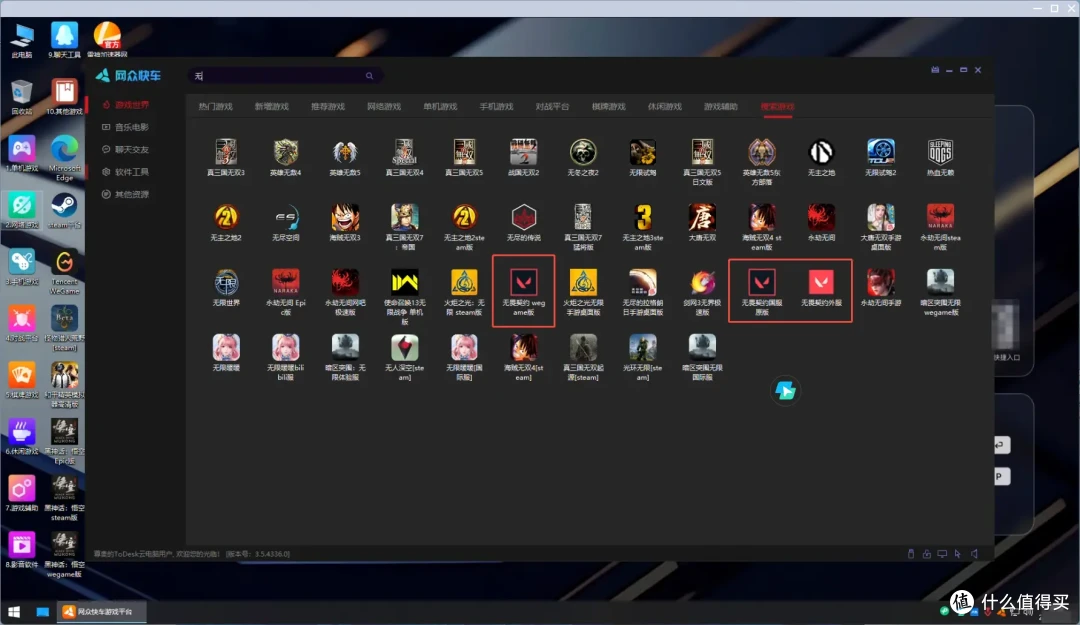1080x625 pixels.
Task: Switch to the 游戏辅助 tab
Action: point(720,107)
